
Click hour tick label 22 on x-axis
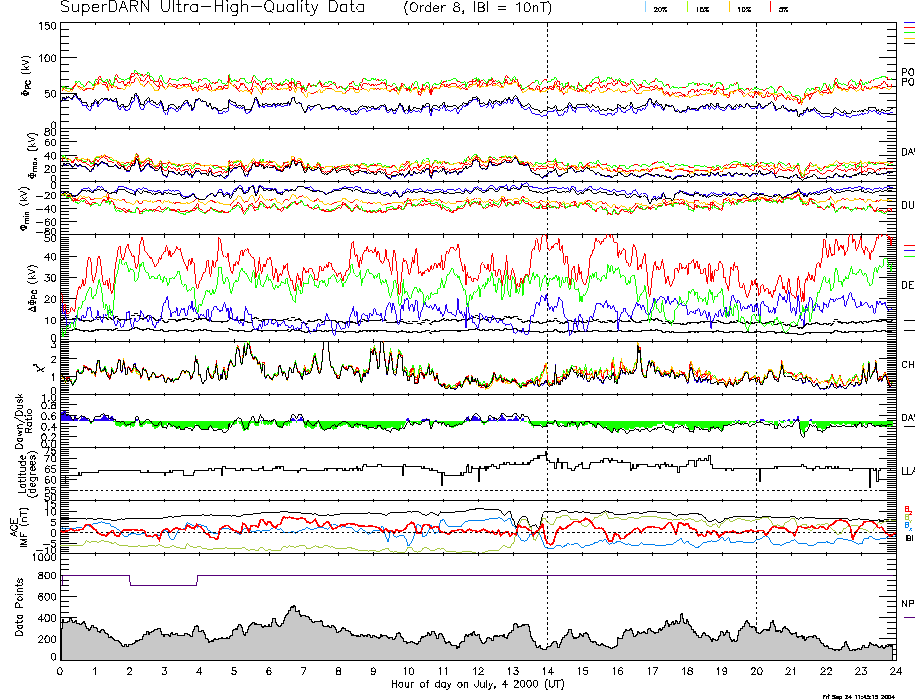(826, 671)
